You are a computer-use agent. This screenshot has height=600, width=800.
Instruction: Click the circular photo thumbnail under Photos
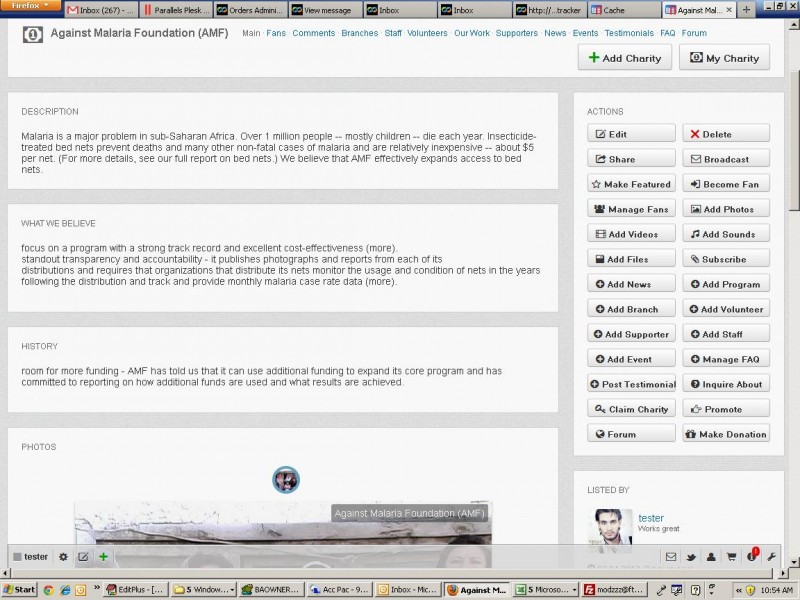286,480
